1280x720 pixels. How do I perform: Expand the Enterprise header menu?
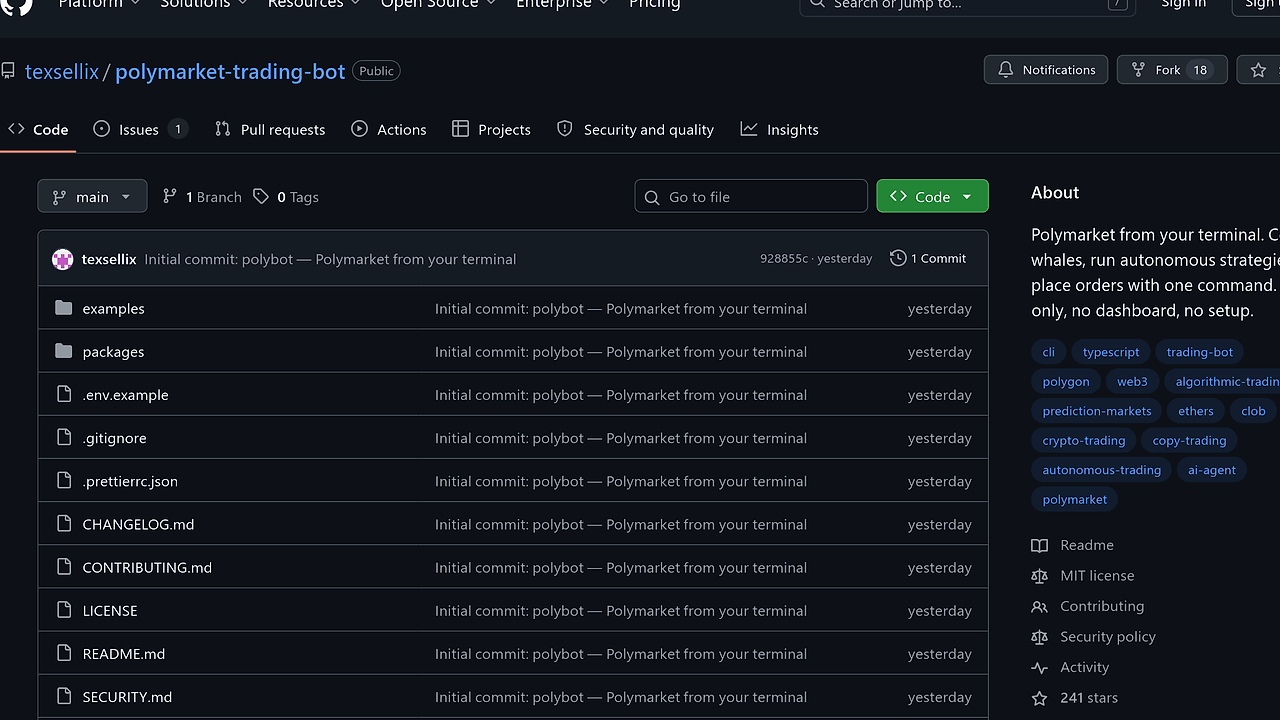(x=561, y=4)
